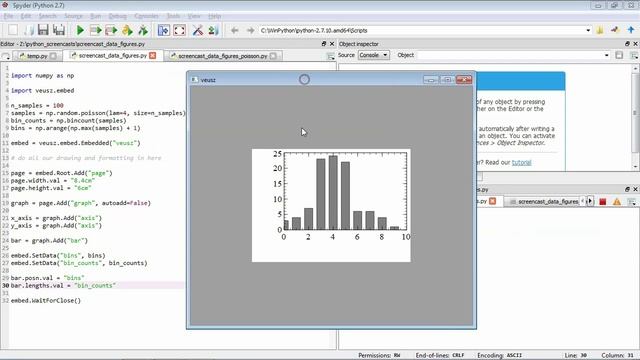
Task: Click the New file icon in the toolbar
Action: click(x=13, y=30)
